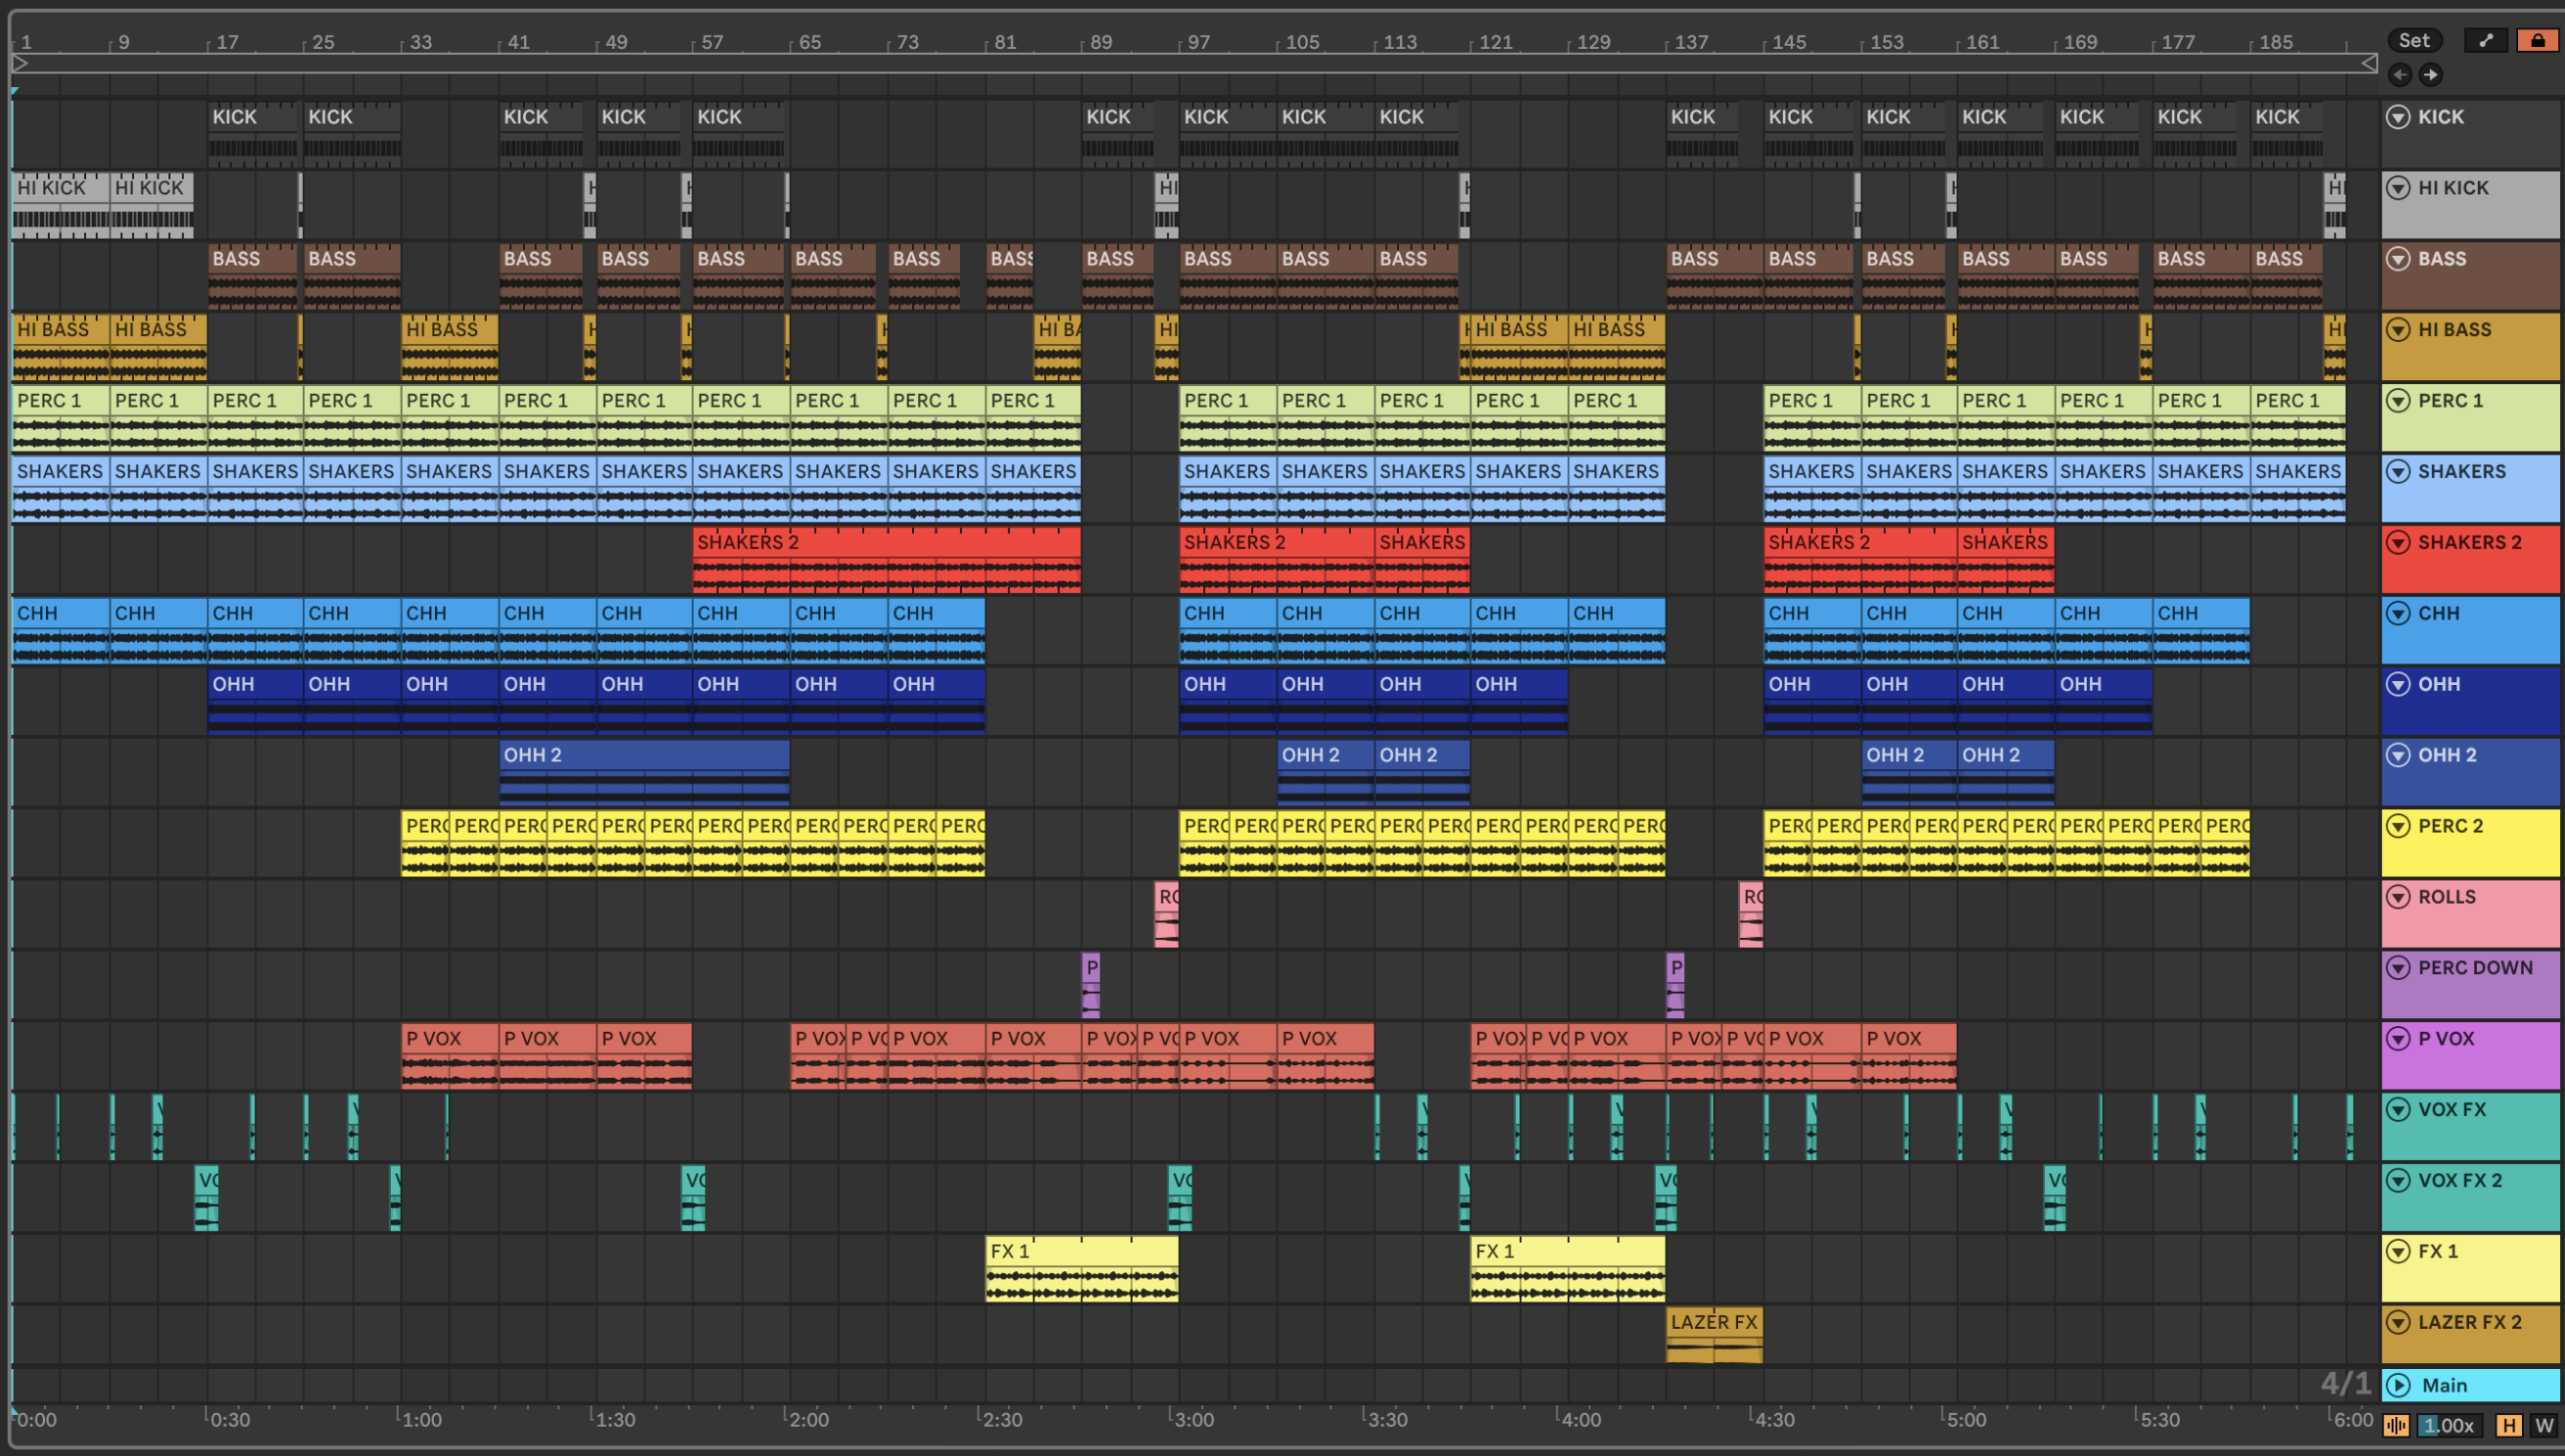
Task: Jump to previous locator arrow
Action: (x=2400, y=75)
